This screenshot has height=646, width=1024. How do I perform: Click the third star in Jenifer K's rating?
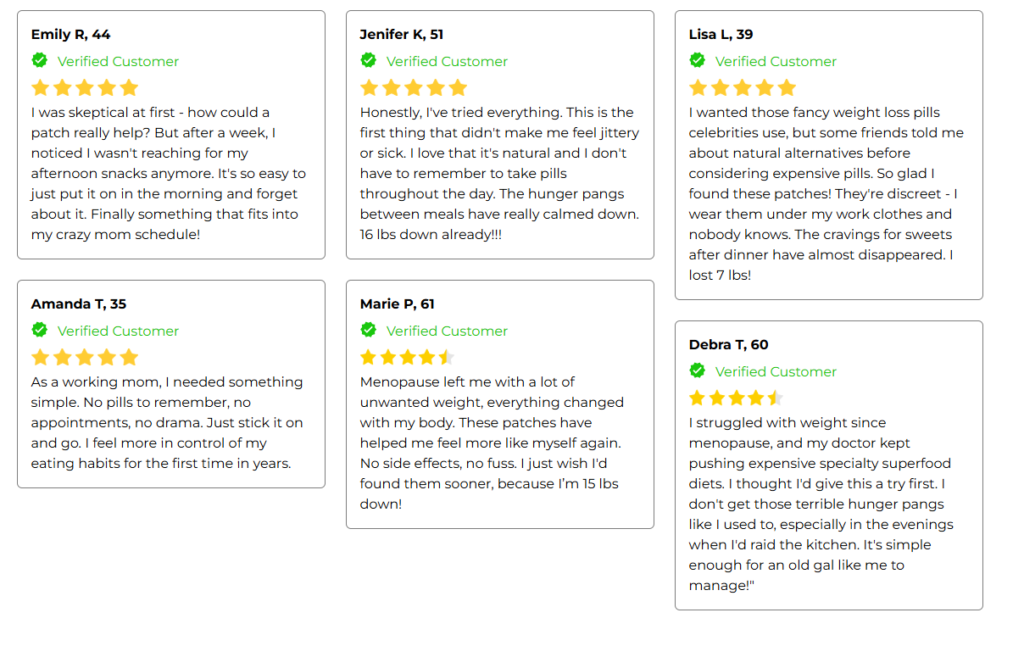pos(413,88)
